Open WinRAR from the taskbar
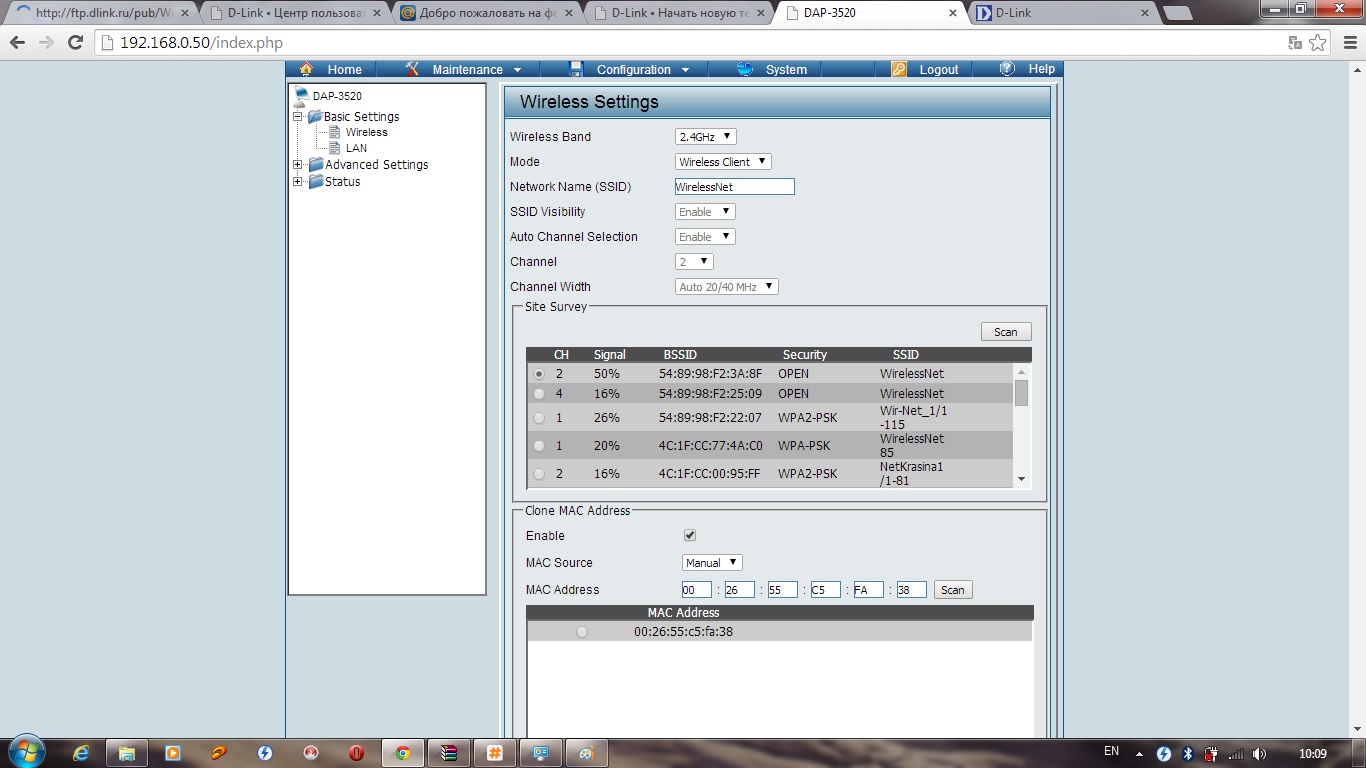Viewport: 1366px width, 768px height. (449, 753)
